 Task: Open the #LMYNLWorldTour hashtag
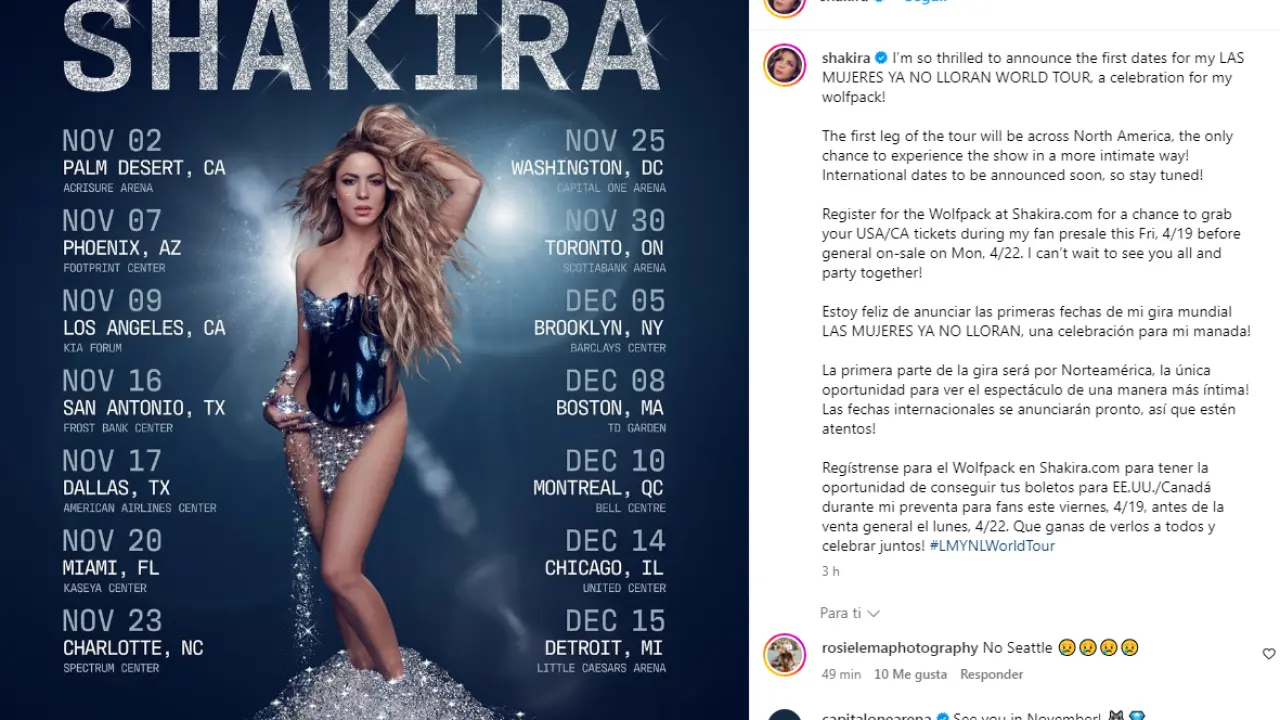click(992, 546)
